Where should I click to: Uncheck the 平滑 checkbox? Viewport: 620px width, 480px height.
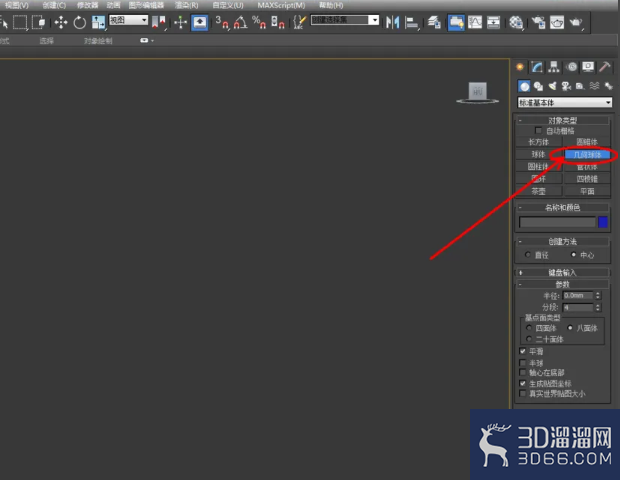(523, 351)
